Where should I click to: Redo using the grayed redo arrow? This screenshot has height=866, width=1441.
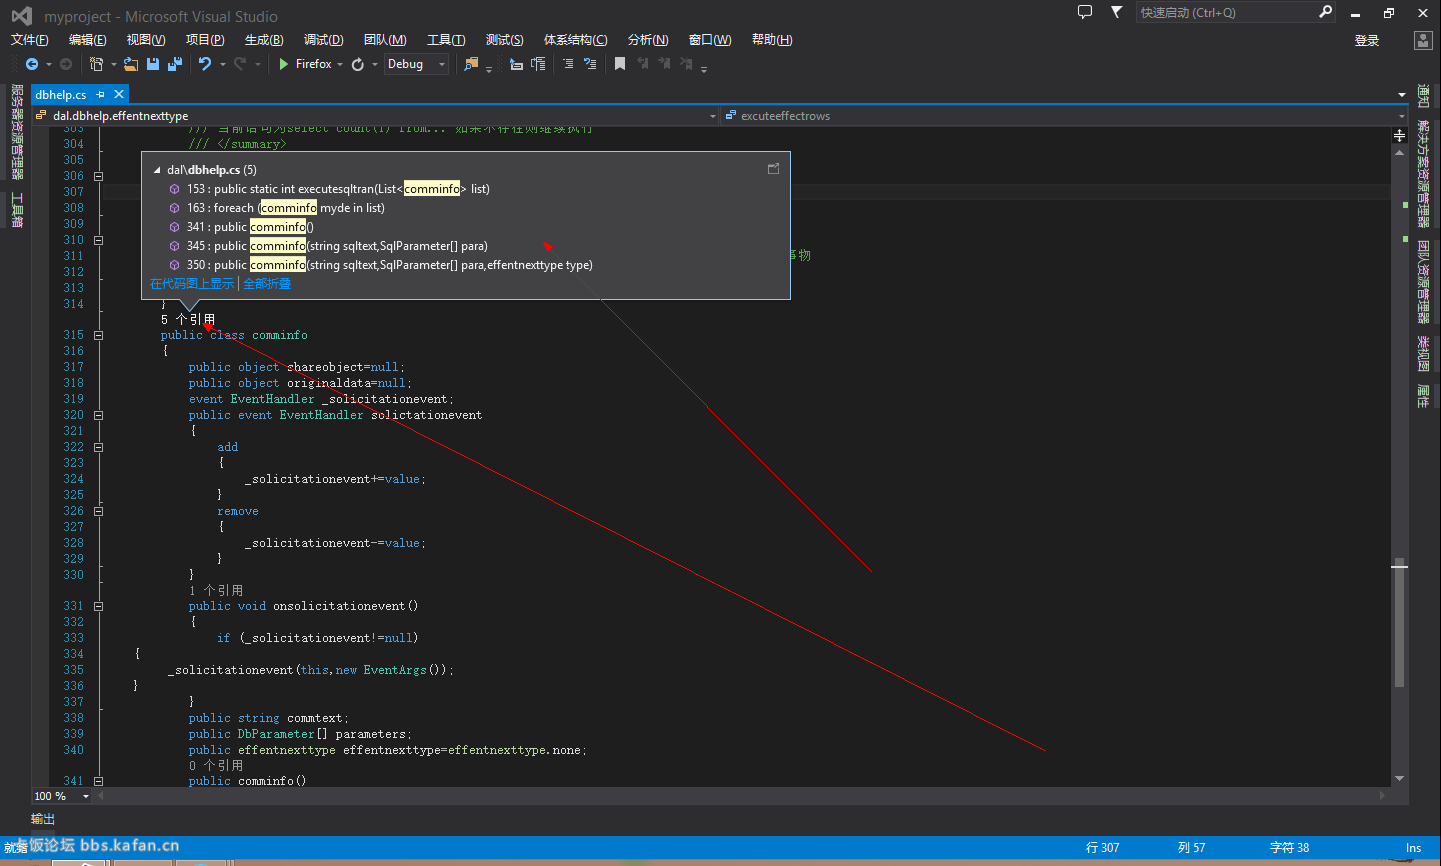pos(240,64)
